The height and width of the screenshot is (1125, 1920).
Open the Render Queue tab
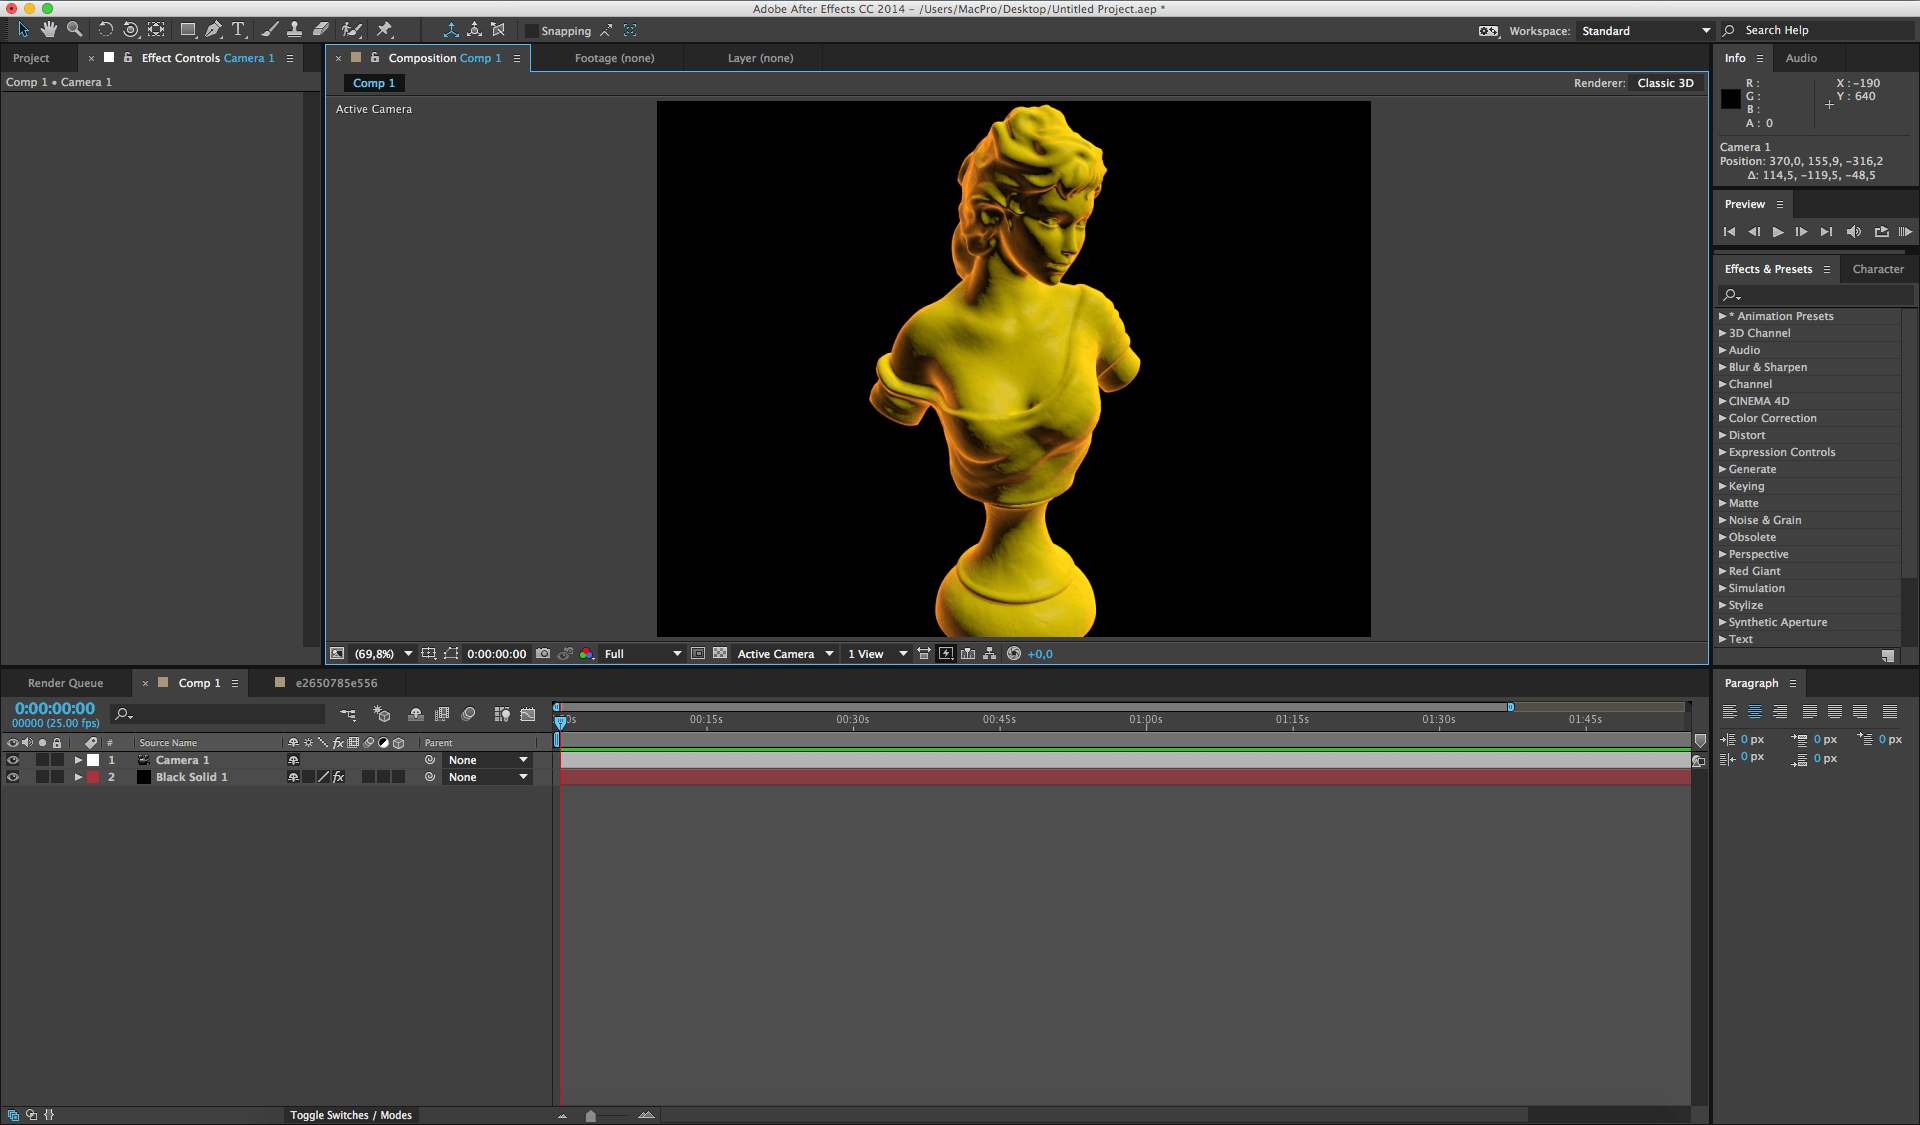(65, 683)
